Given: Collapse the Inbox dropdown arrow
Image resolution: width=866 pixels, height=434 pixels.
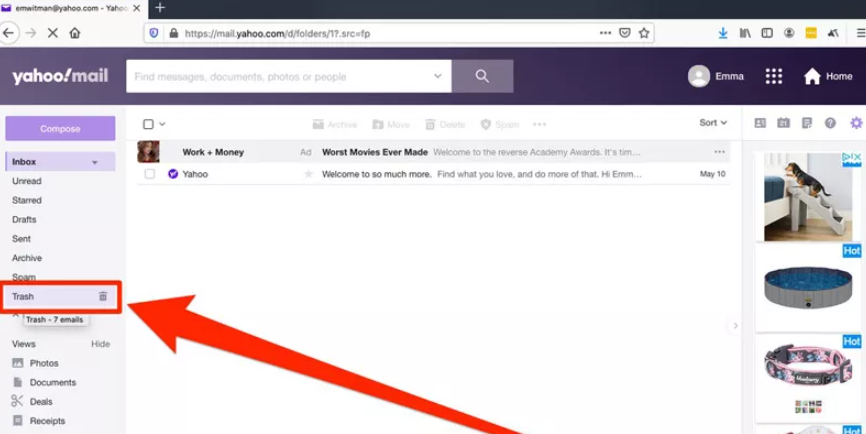Looking at the screenshot, I should coord(94,162).
